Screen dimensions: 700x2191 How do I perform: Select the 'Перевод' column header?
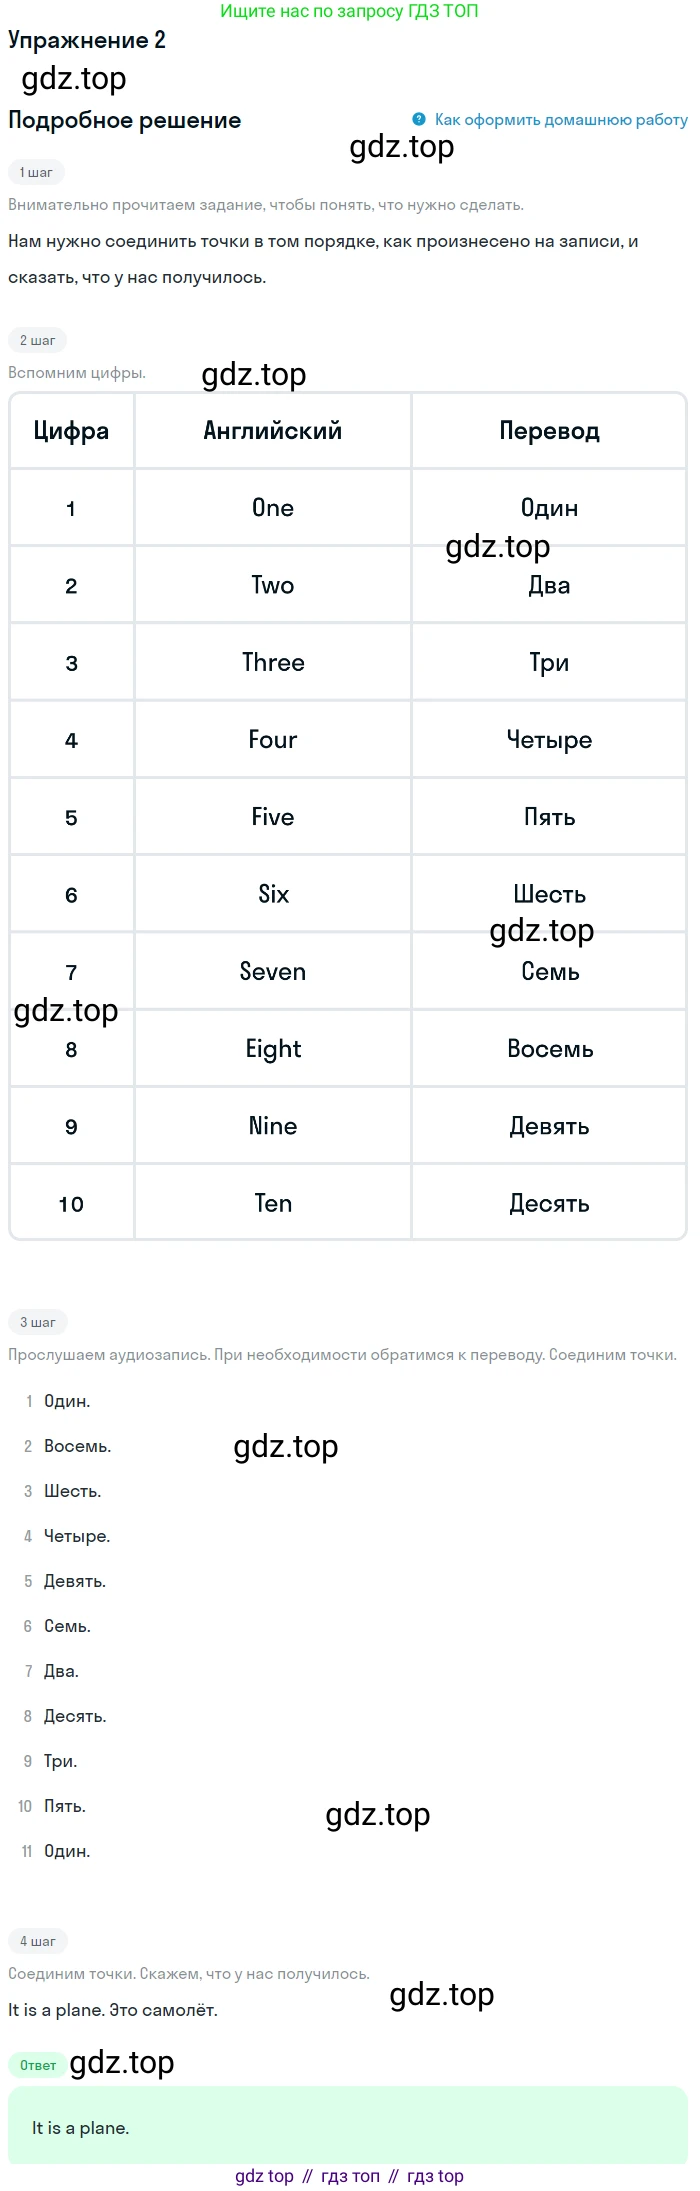[549, 431]
